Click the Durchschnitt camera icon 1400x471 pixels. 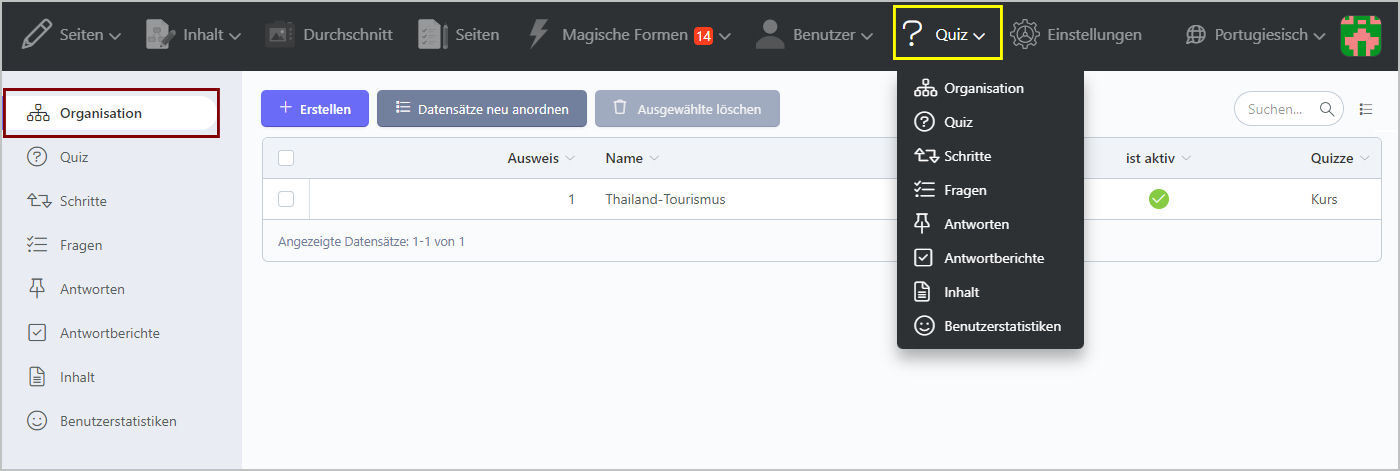click(280, 34)
